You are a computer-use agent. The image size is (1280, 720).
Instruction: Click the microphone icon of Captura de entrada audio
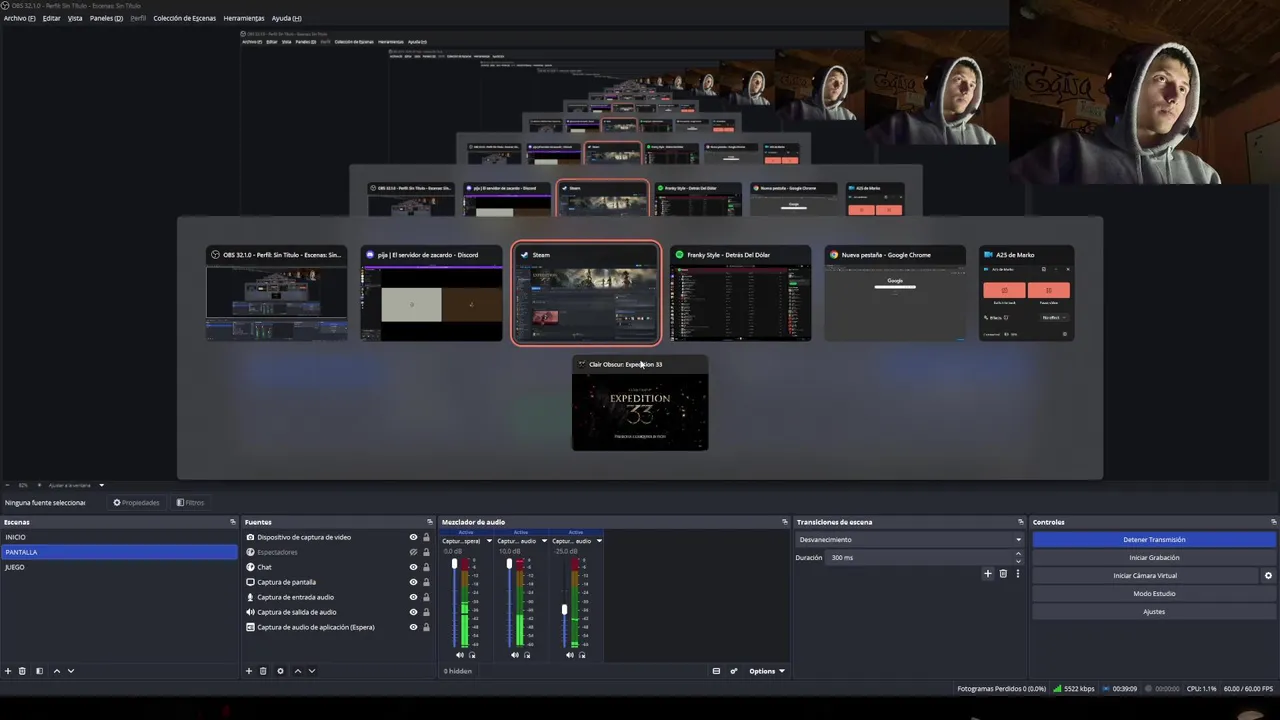click(250, 597)
